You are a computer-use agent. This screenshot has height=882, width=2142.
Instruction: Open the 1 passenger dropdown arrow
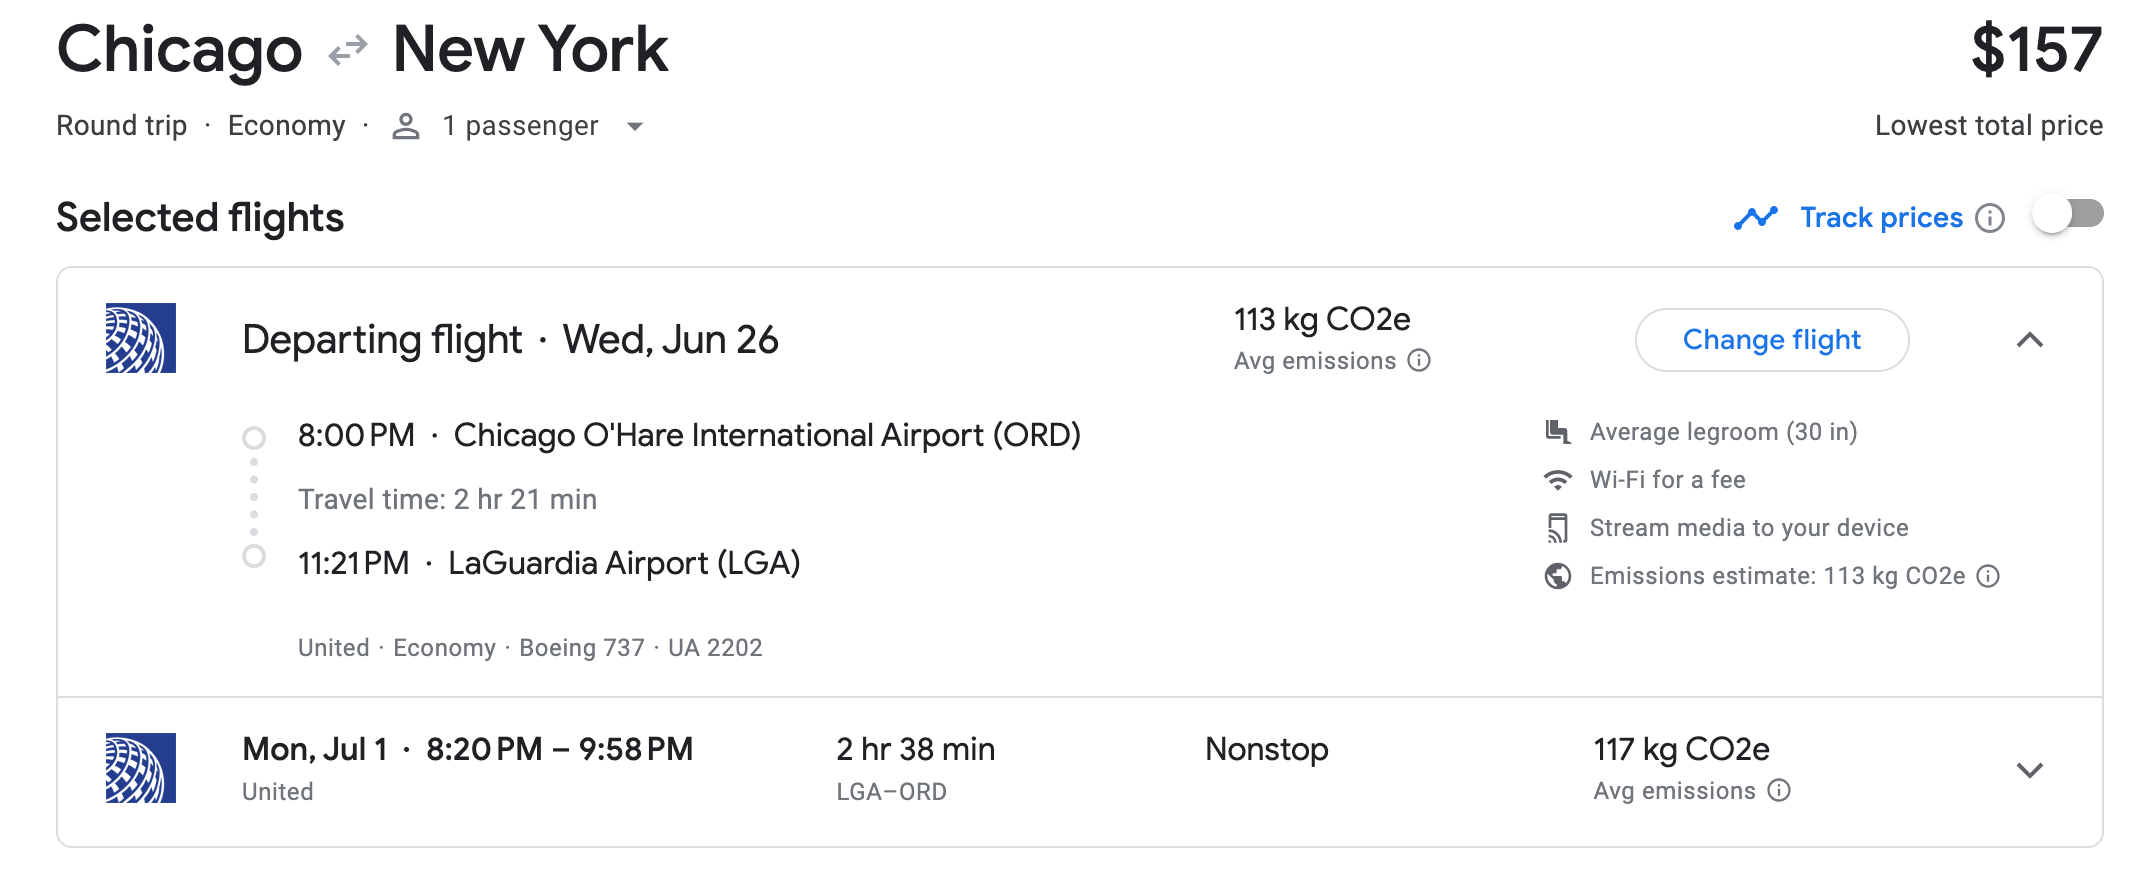pos(634,127)
